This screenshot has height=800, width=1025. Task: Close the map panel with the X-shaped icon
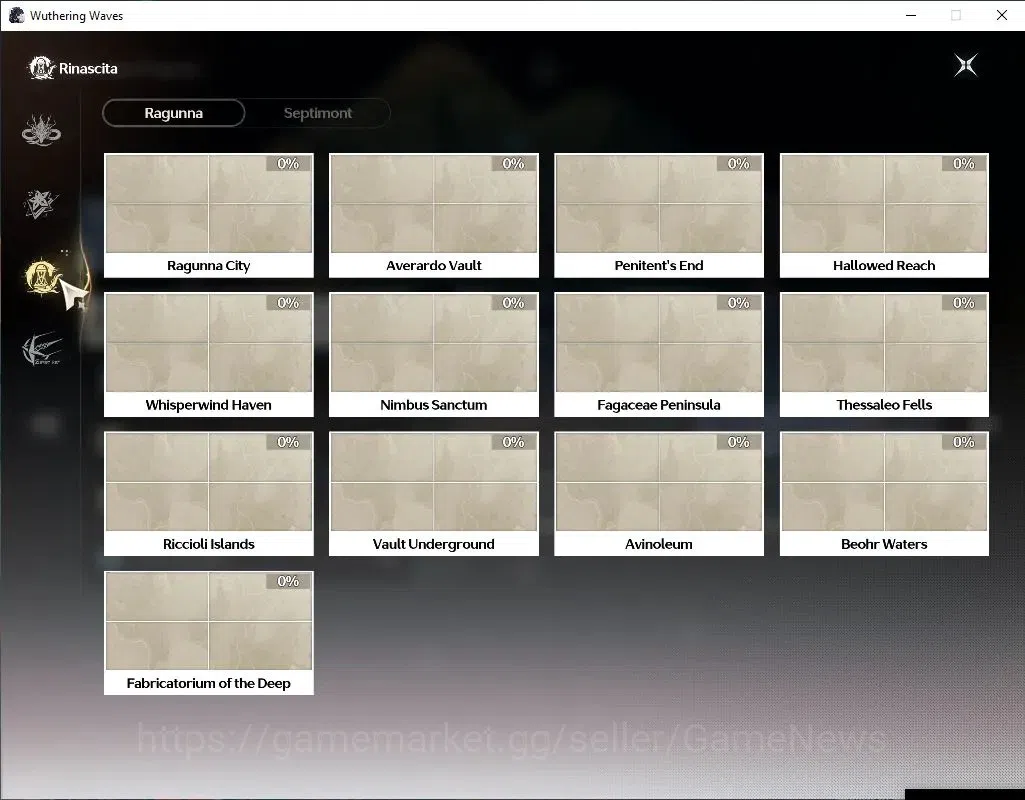tap(966, 65)
